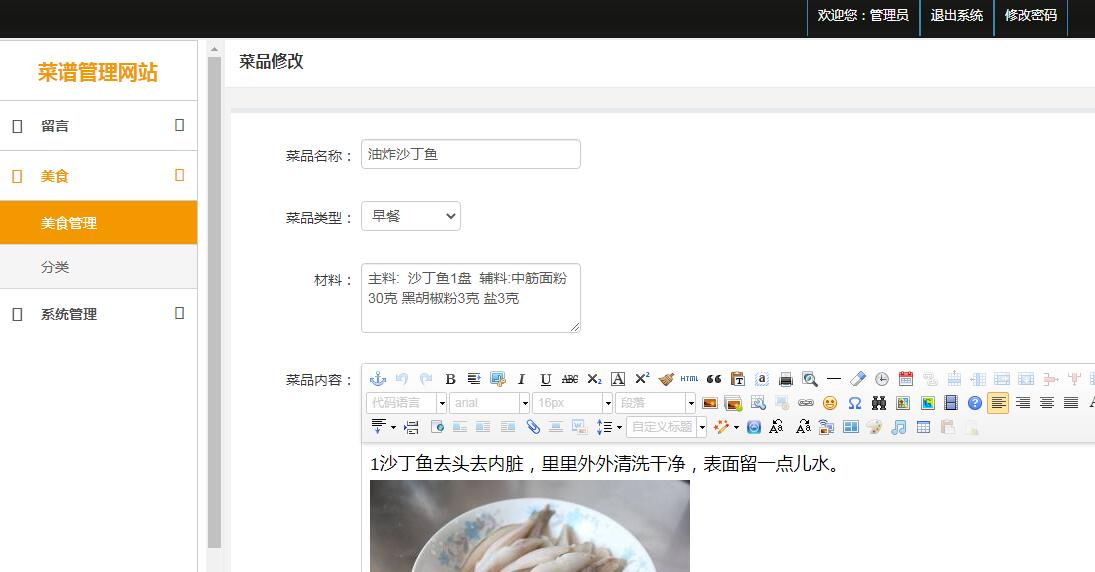Toggle HTML source view

[689, 379]
